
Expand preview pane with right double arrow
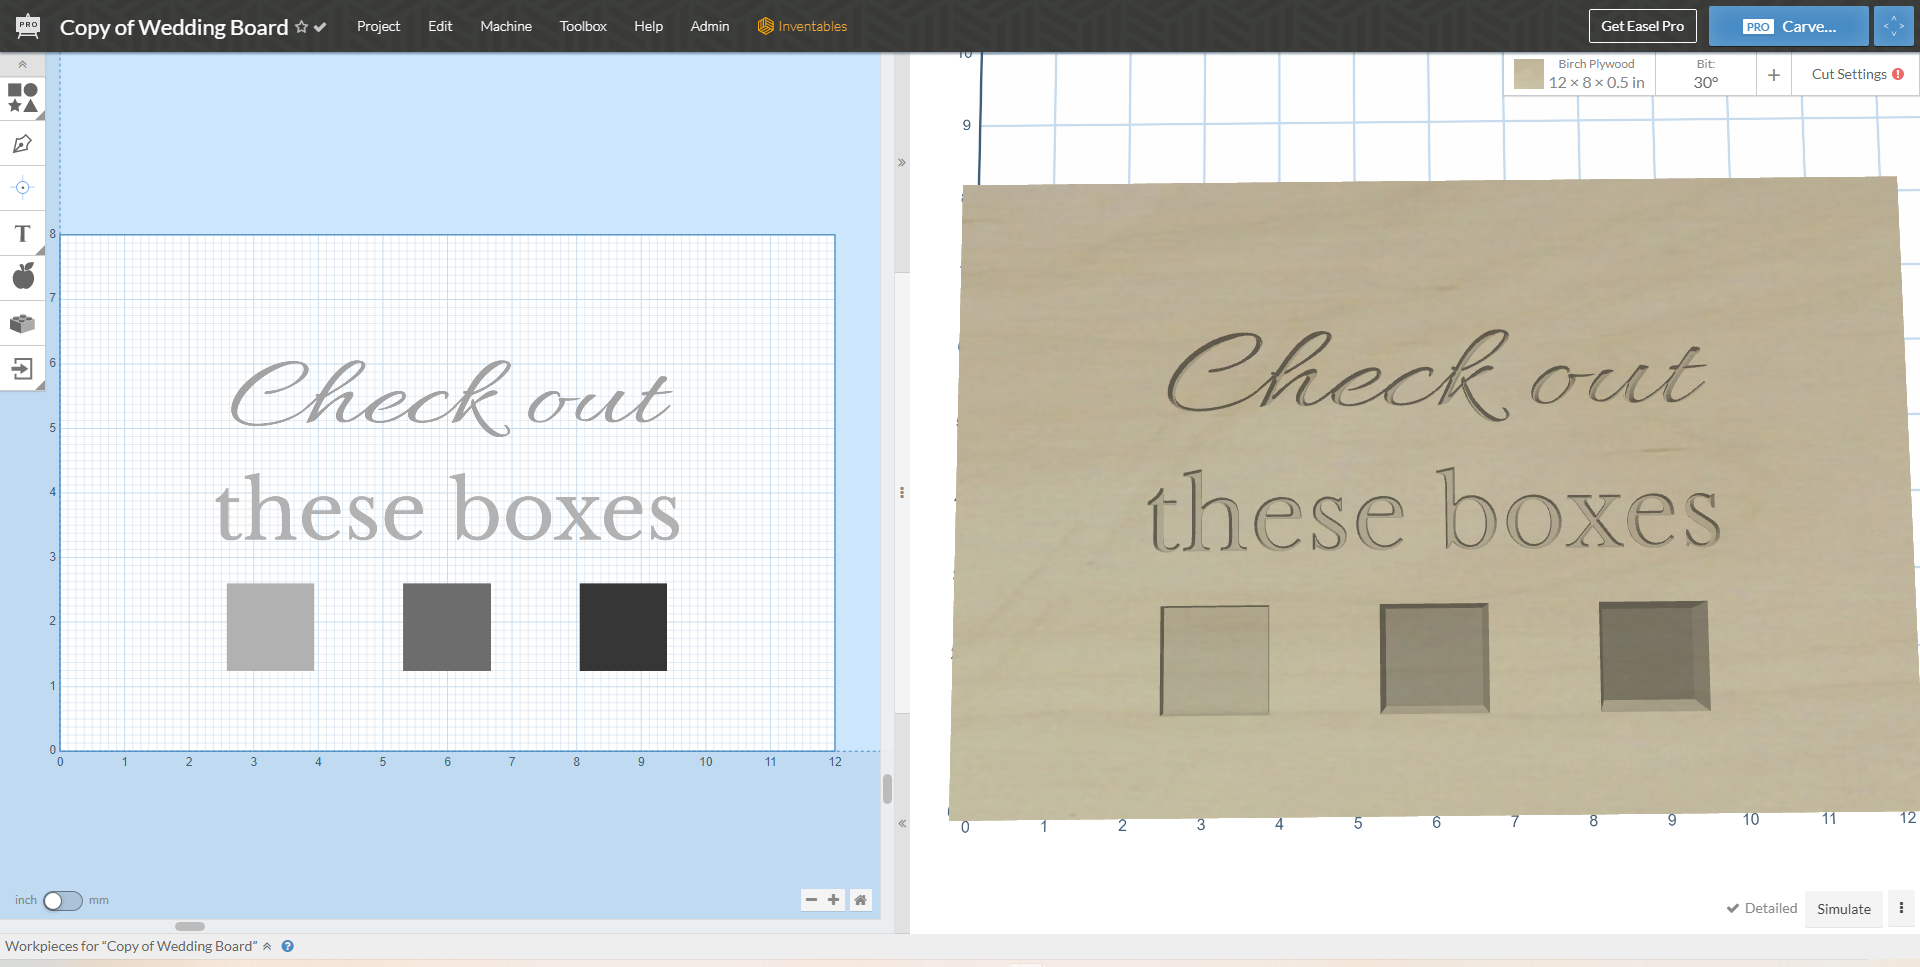click(902, 162)
